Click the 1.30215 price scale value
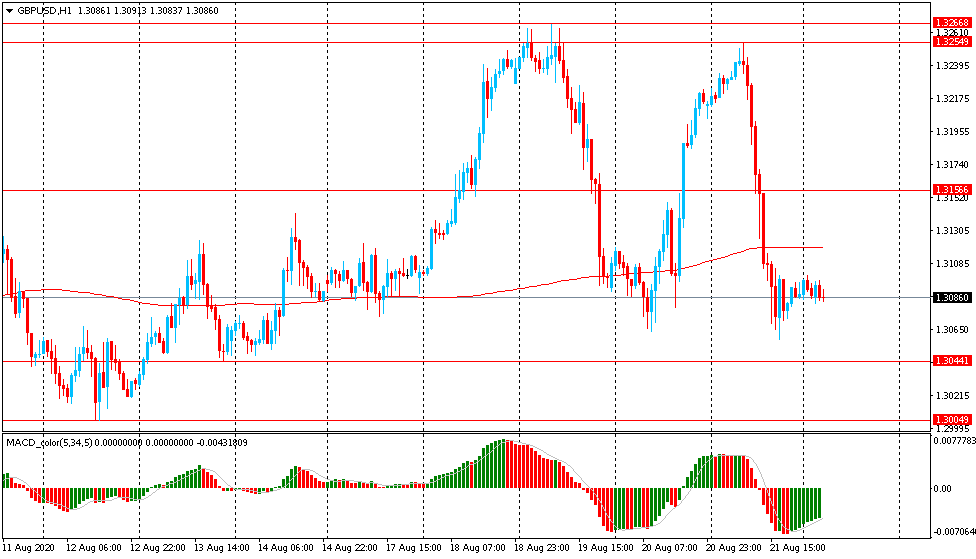The image size is (976, 559). click(953, 395)
